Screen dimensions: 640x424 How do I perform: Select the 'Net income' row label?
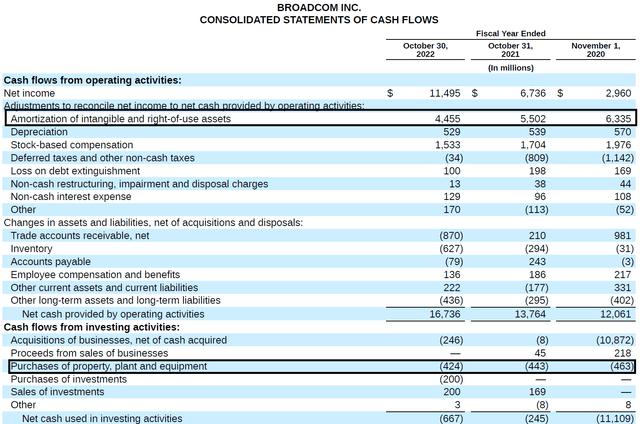[x=29, y=93]
